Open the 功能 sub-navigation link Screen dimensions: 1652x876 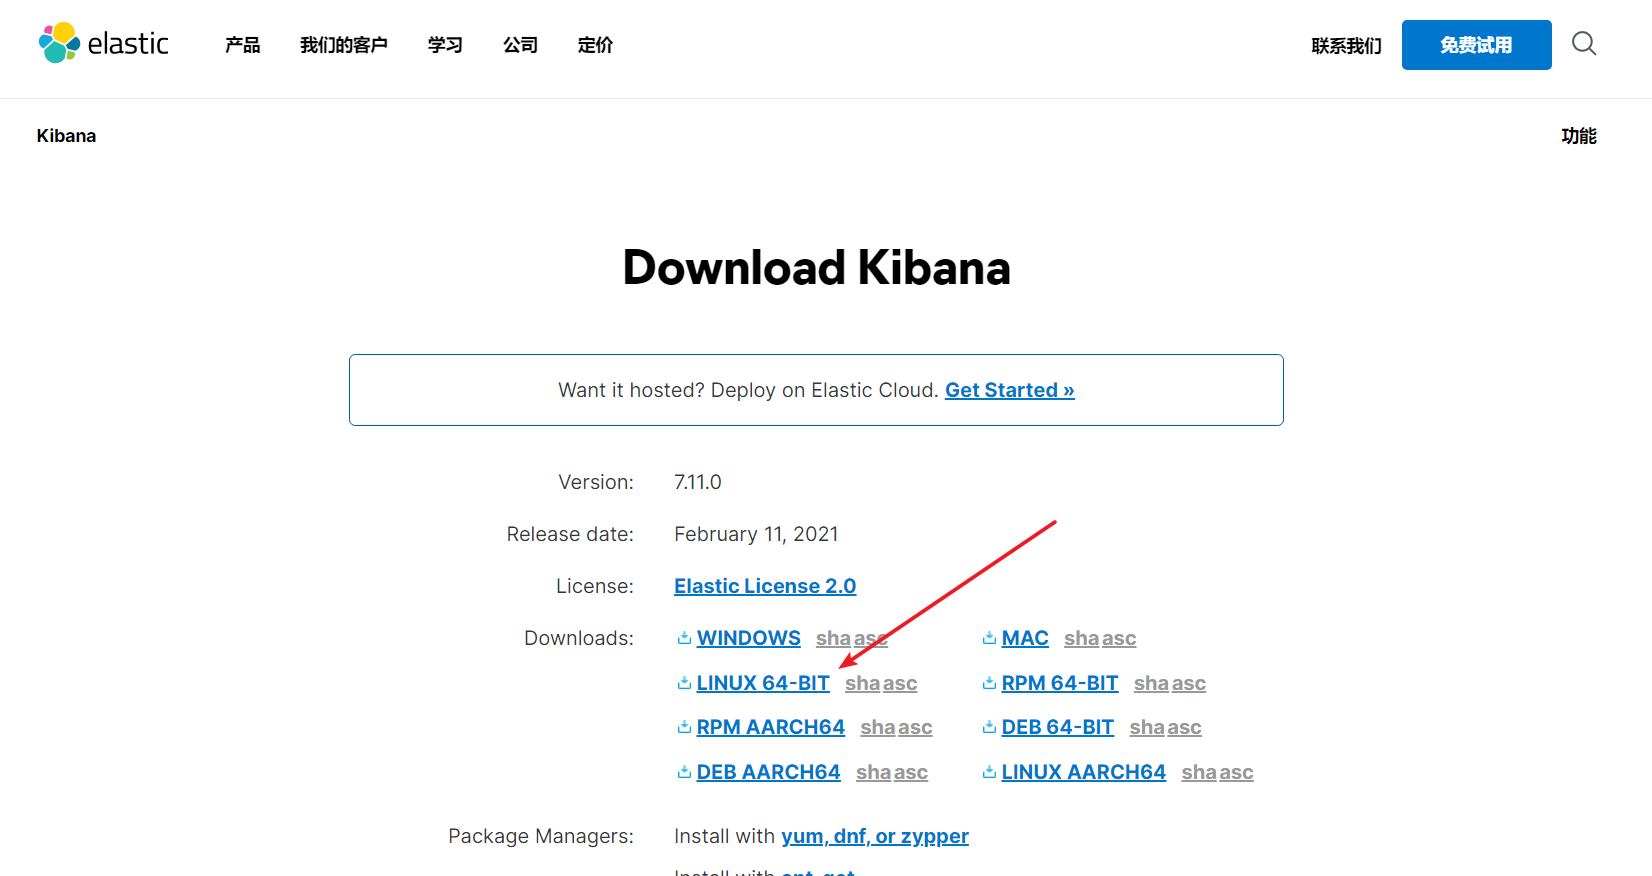(x=1579, y=136)
